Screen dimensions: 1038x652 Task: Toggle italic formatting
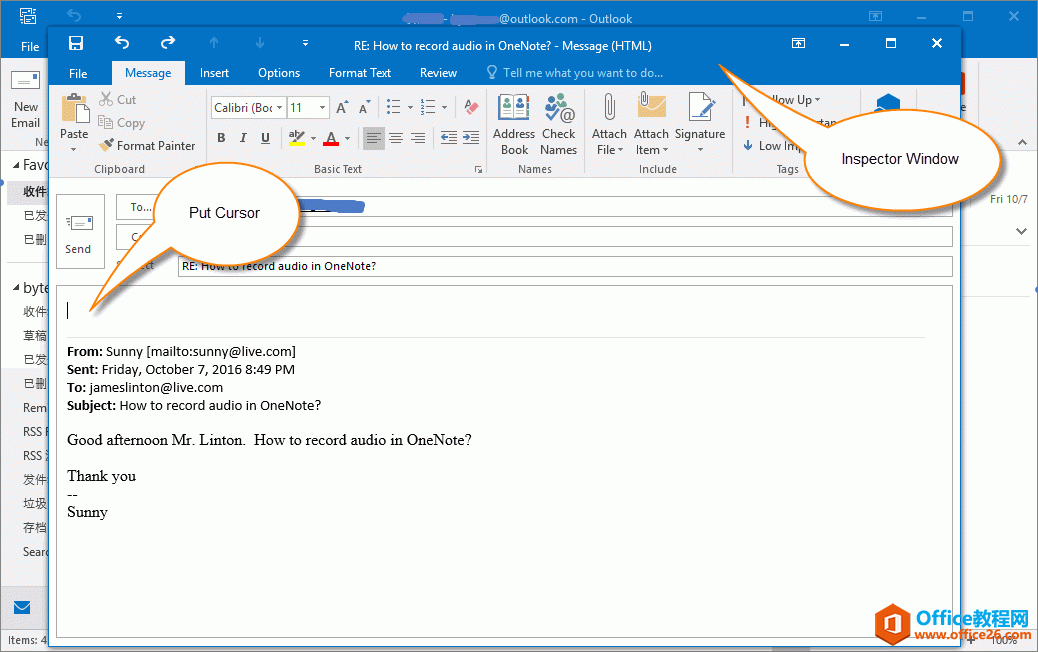point(243,138)
